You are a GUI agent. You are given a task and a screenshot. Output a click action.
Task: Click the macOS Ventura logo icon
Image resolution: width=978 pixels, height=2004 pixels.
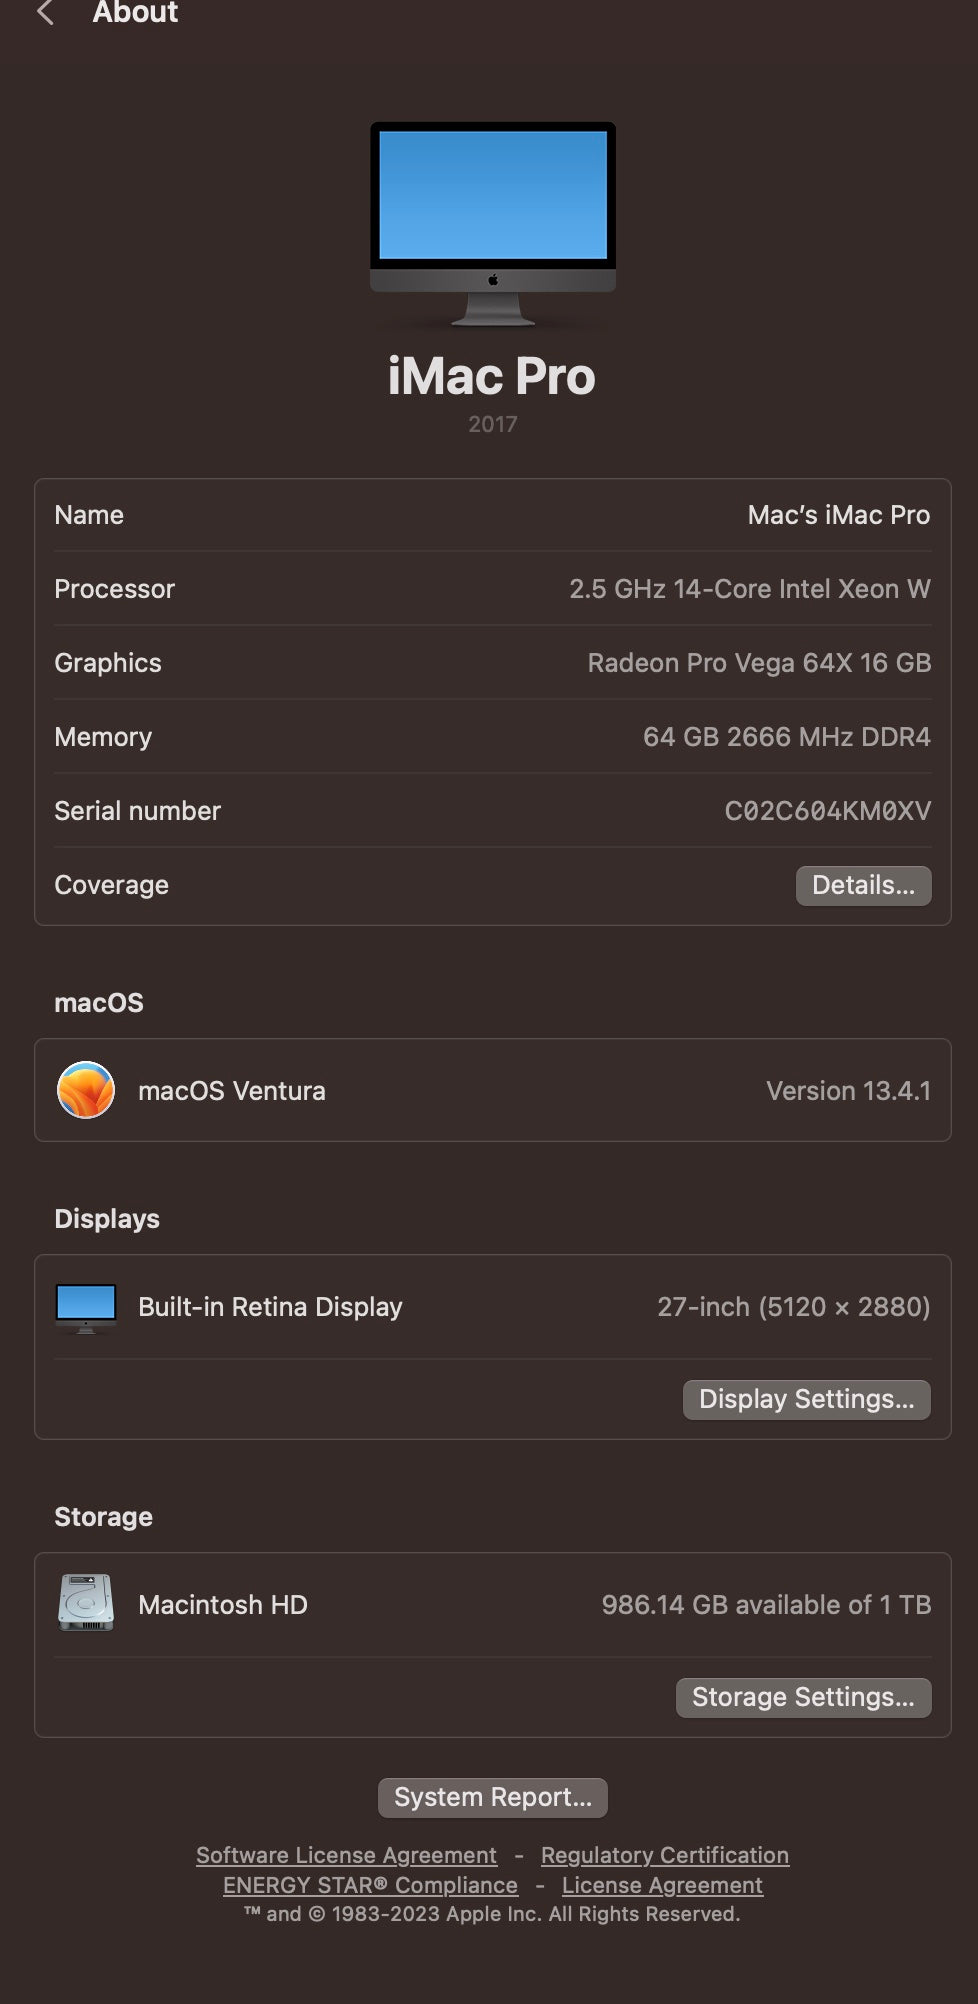pos(86,1090)
